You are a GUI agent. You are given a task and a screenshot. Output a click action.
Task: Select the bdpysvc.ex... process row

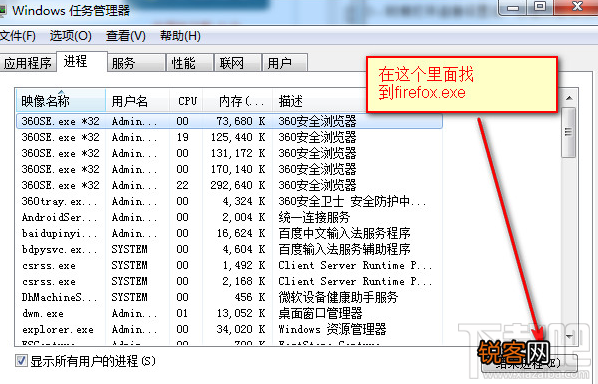click(x=229, y=249)
